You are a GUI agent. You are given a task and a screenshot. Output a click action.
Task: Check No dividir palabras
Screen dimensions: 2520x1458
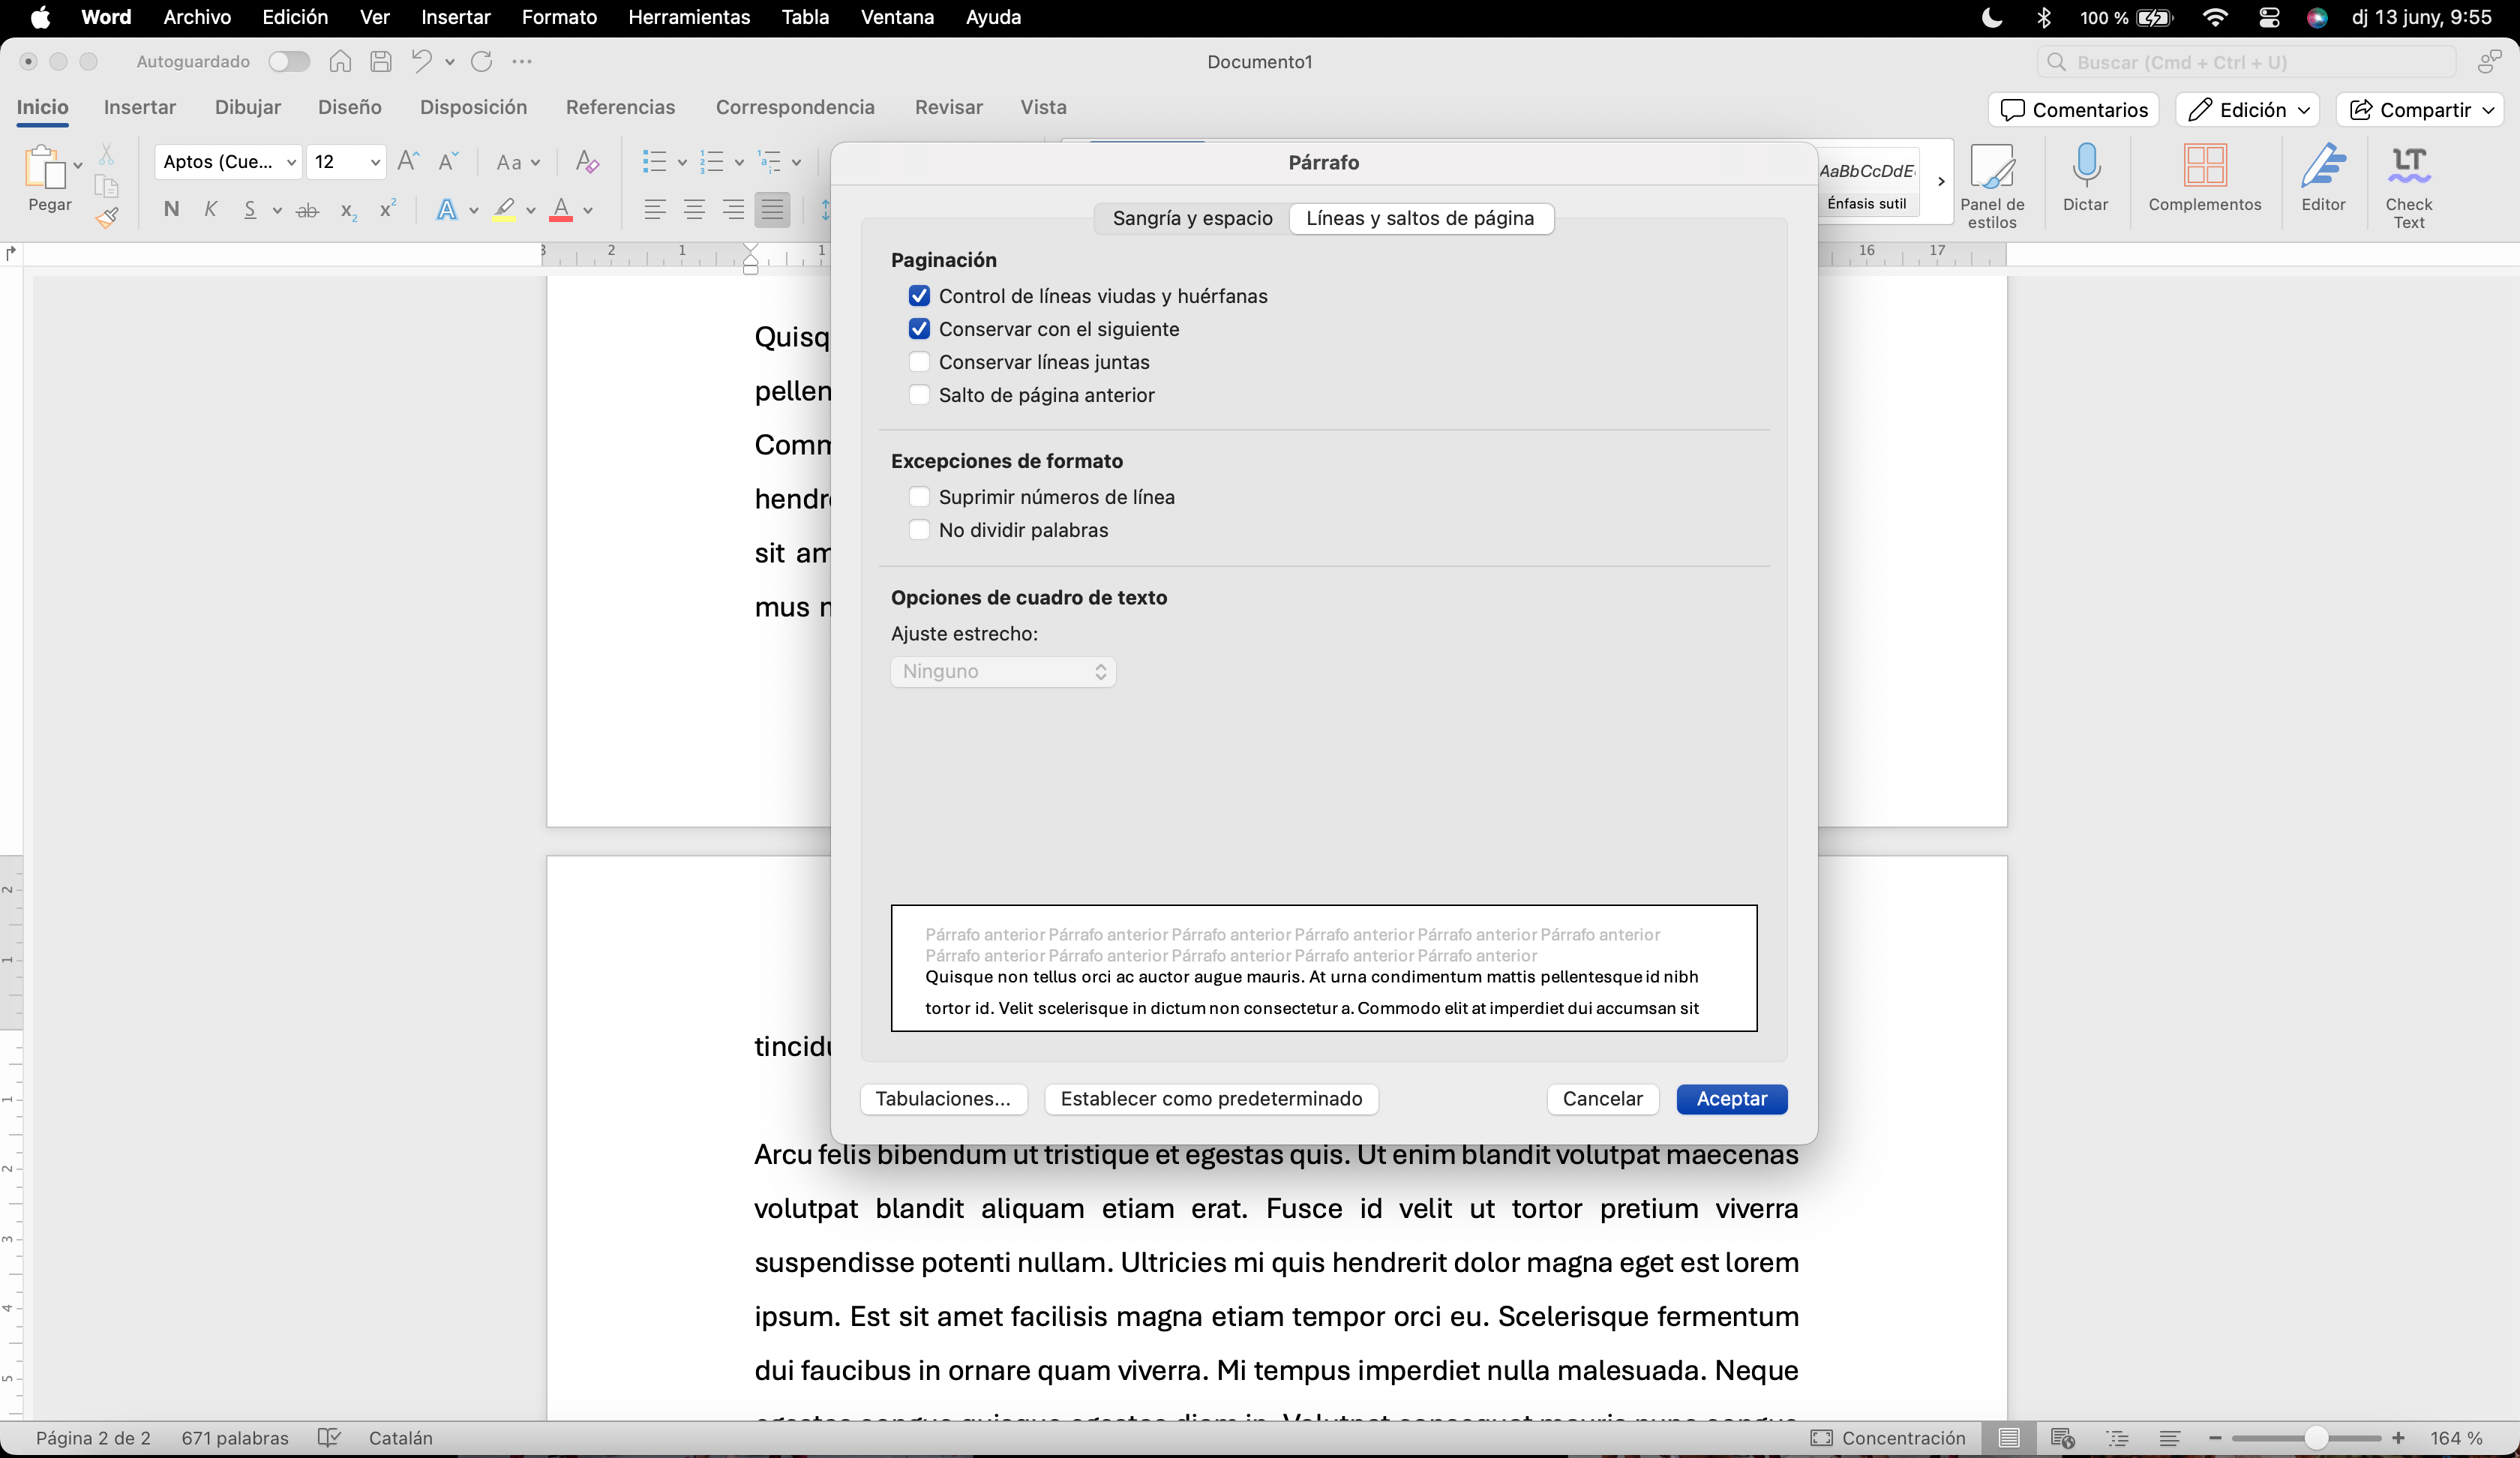coord(919,530)
